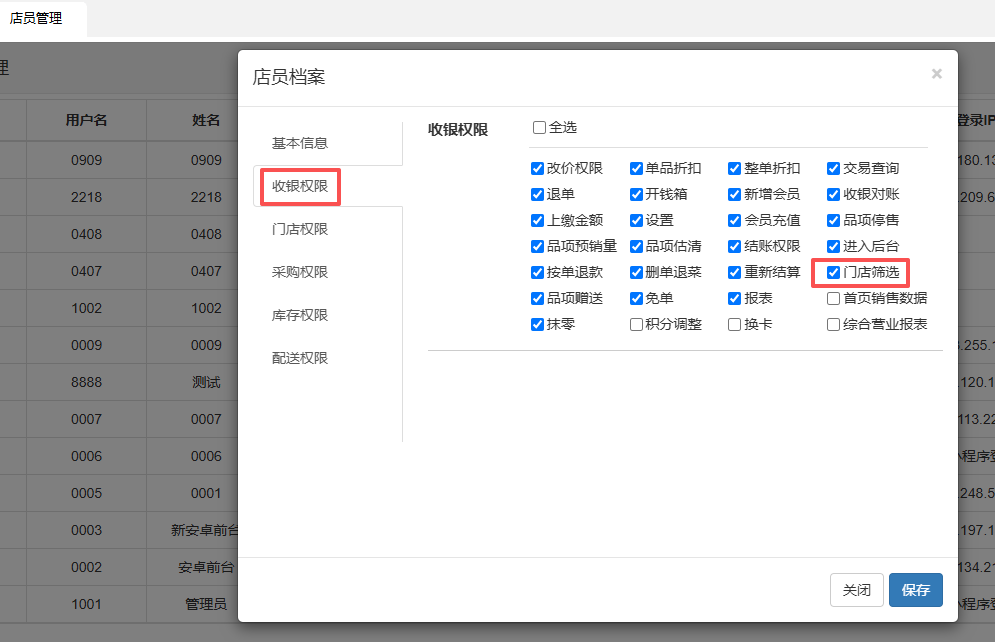995x642 pixels.
Task: Open the 配送权限 tab
Action: tap(300, 358)
